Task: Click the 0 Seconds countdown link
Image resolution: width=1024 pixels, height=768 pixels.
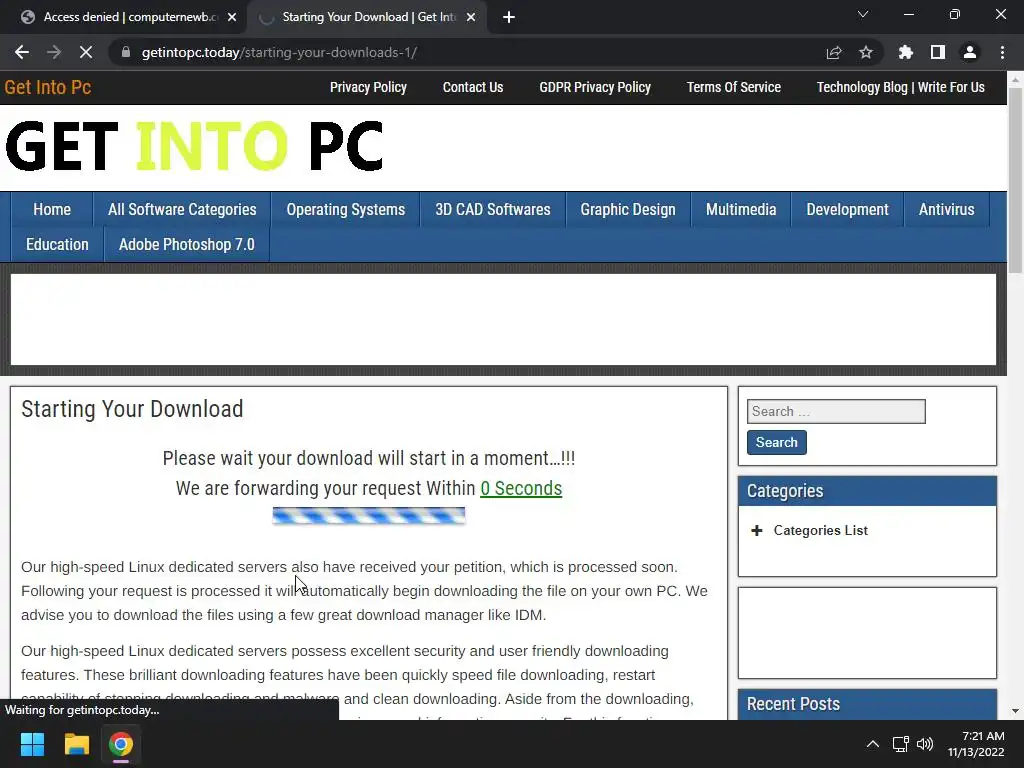Action: [521, 488]
